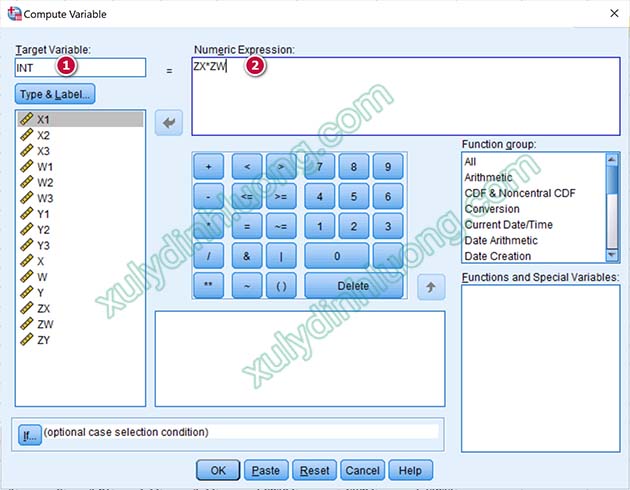Viewport: 630px width, 490px height.
Task: Click number 9 on the keypad
Action: click(x=388, y=166)
